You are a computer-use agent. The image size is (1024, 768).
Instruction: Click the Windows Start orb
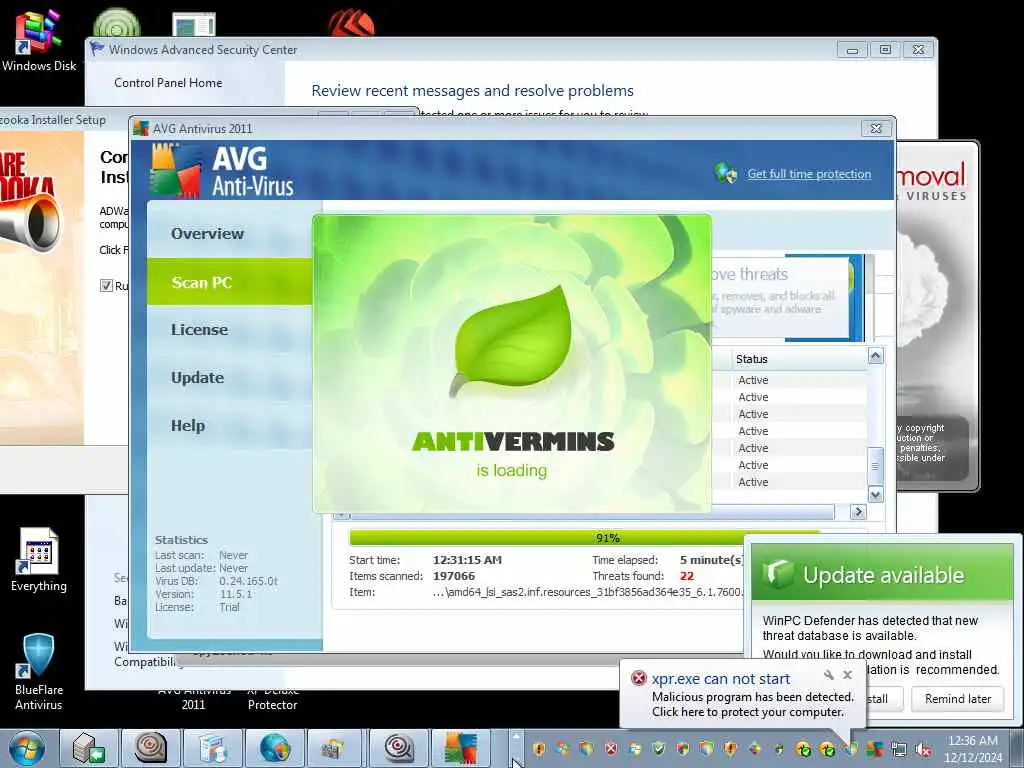point(25,748)
